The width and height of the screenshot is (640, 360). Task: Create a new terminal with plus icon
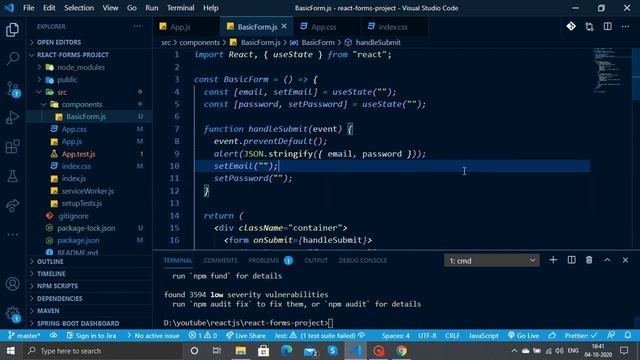(553, 260)
